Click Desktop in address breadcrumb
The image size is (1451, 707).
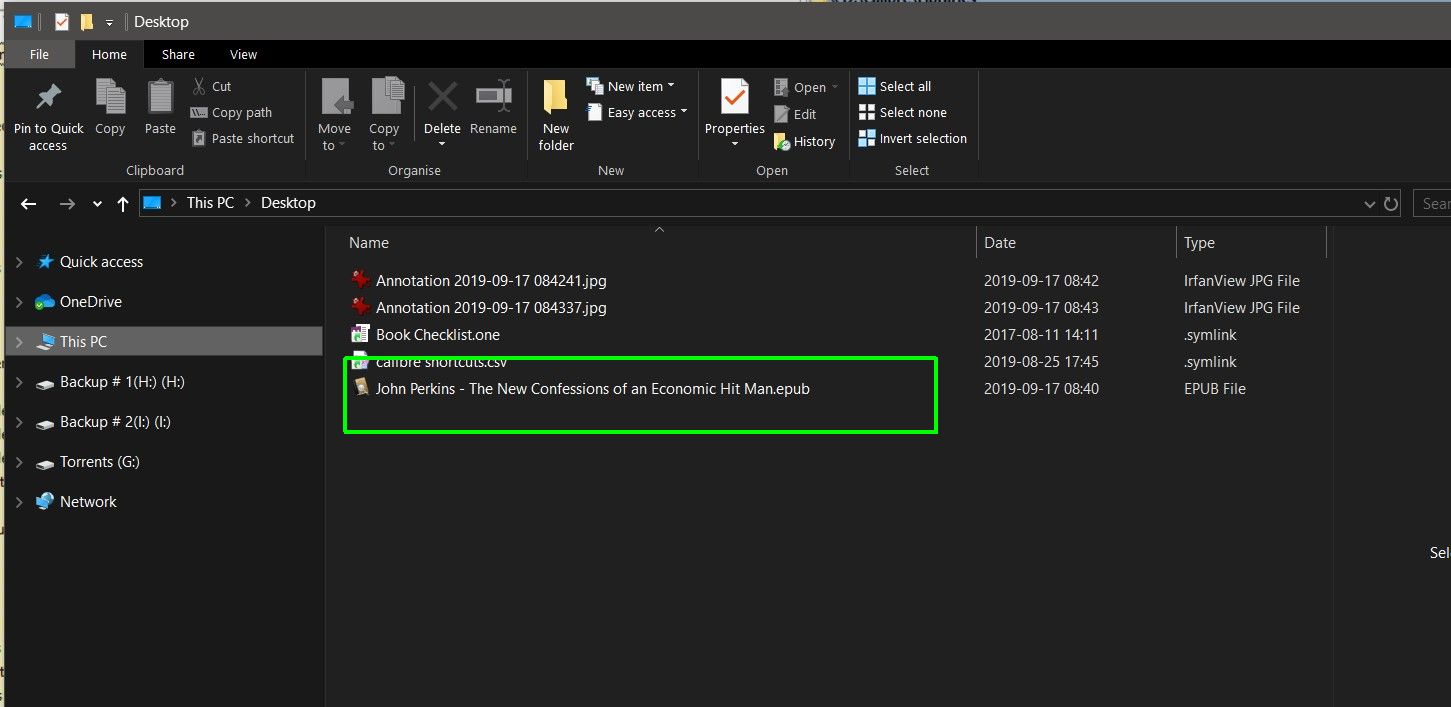288,203
